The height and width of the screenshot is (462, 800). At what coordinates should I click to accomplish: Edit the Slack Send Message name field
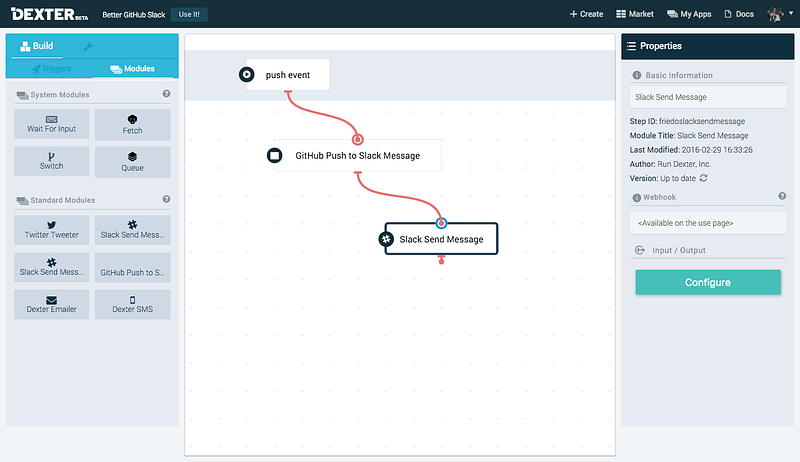click(x=708, y=97)
